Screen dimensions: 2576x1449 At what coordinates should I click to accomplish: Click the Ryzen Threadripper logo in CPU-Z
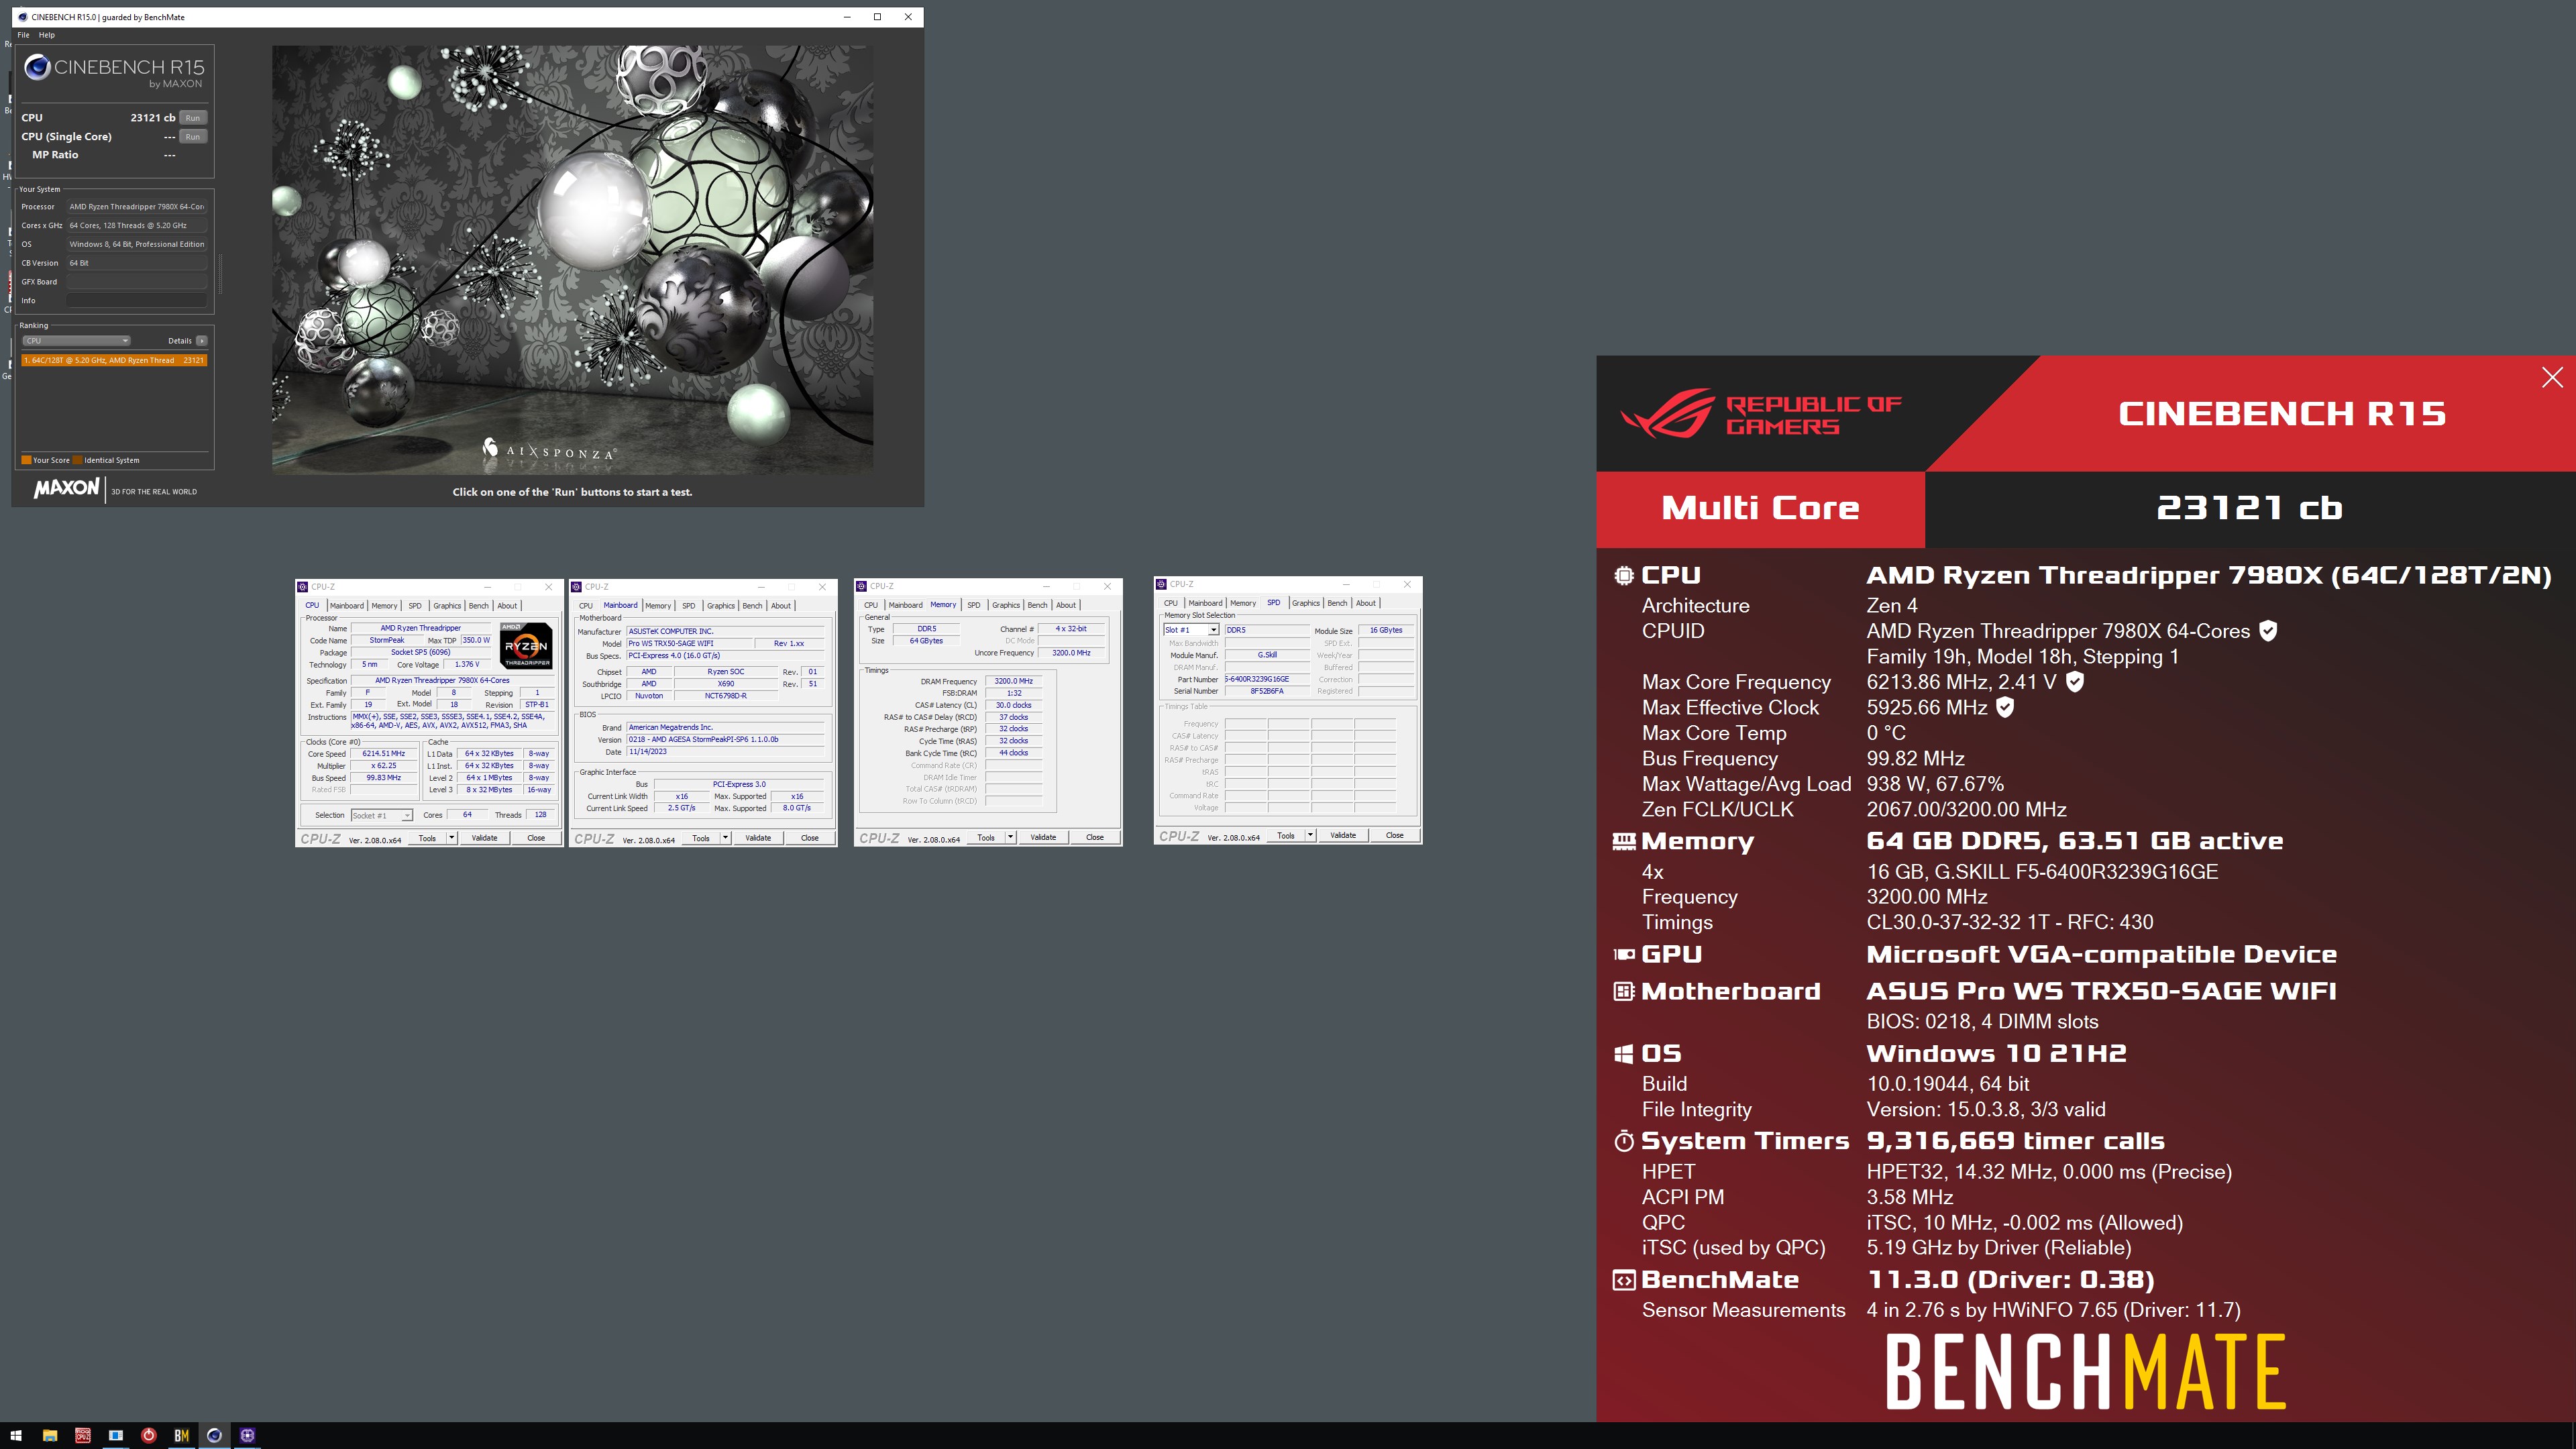coord(526,646)
